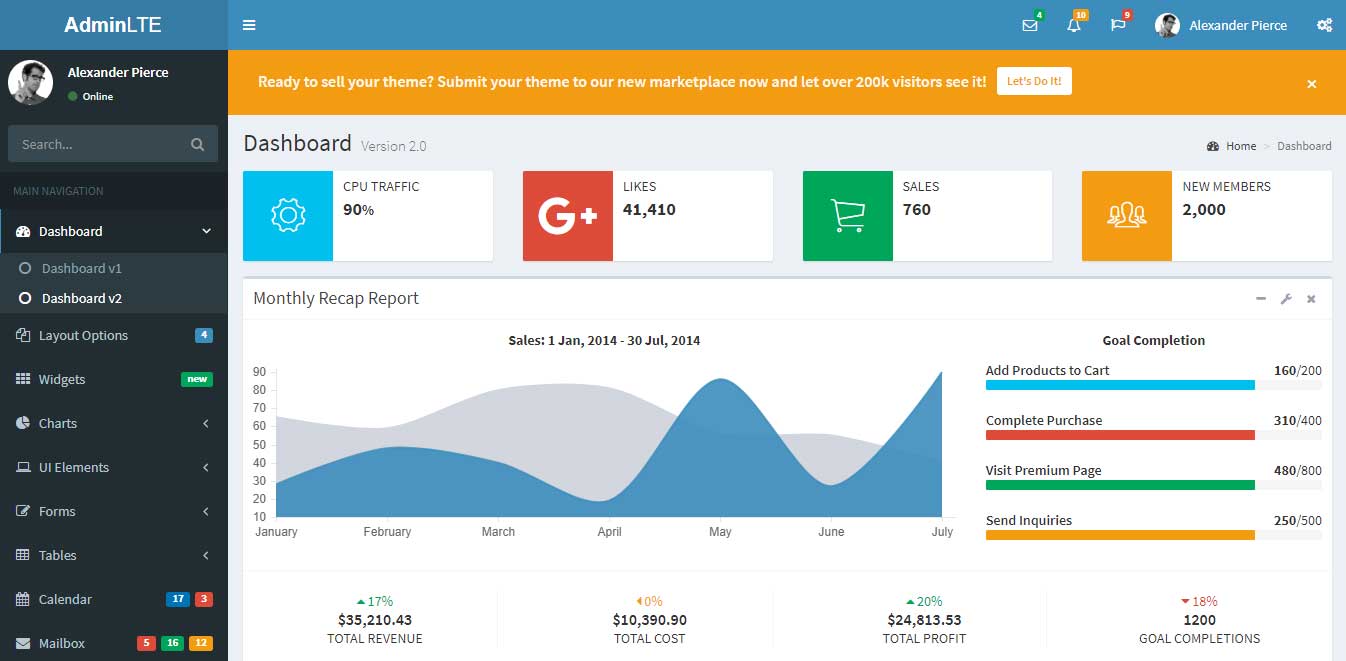Open the messages envelope icon in navbar
This screenshot has width=1346, height=661.
coord(1030,25)
